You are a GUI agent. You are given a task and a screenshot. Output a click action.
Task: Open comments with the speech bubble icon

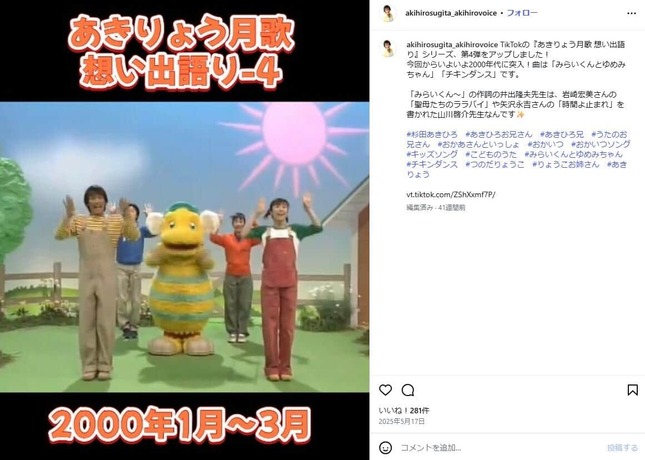point(408,390)
